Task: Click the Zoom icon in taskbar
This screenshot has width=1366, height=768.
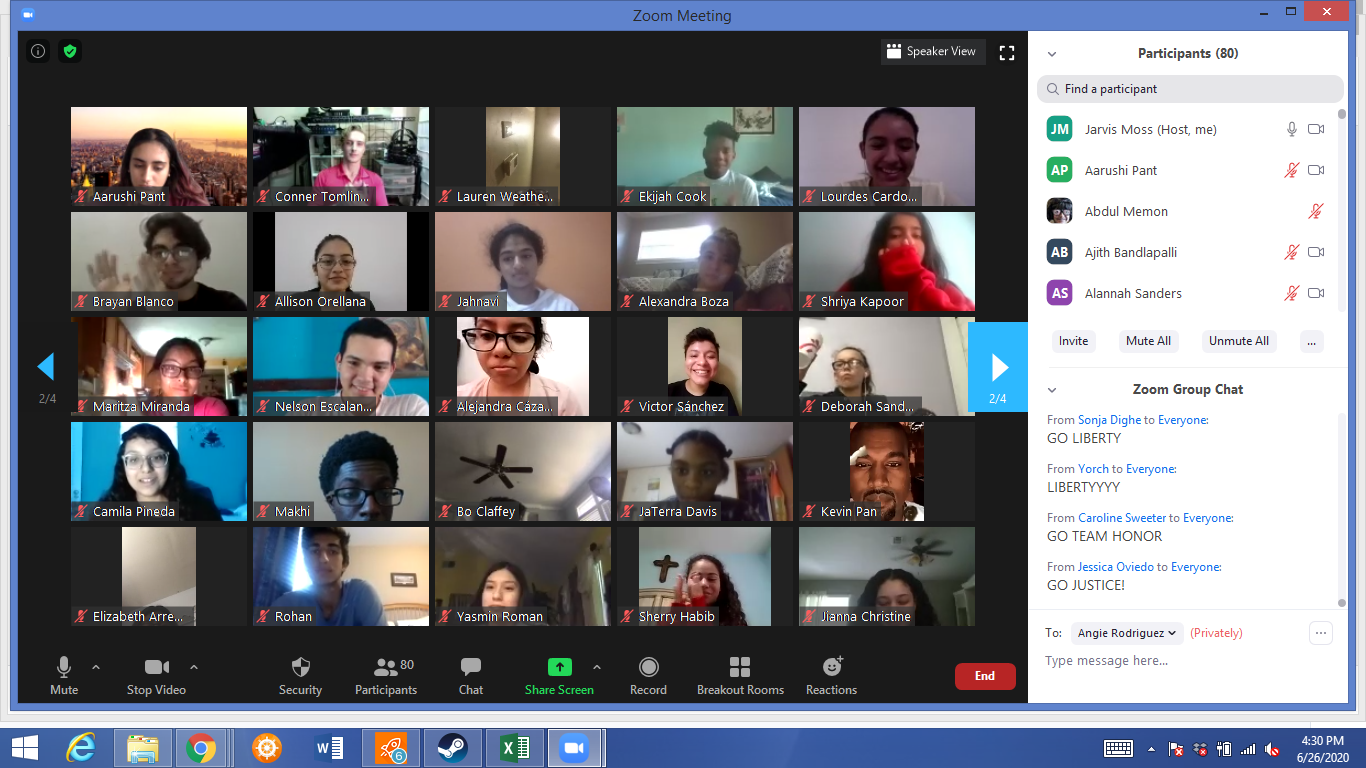Action: [575, 747]
